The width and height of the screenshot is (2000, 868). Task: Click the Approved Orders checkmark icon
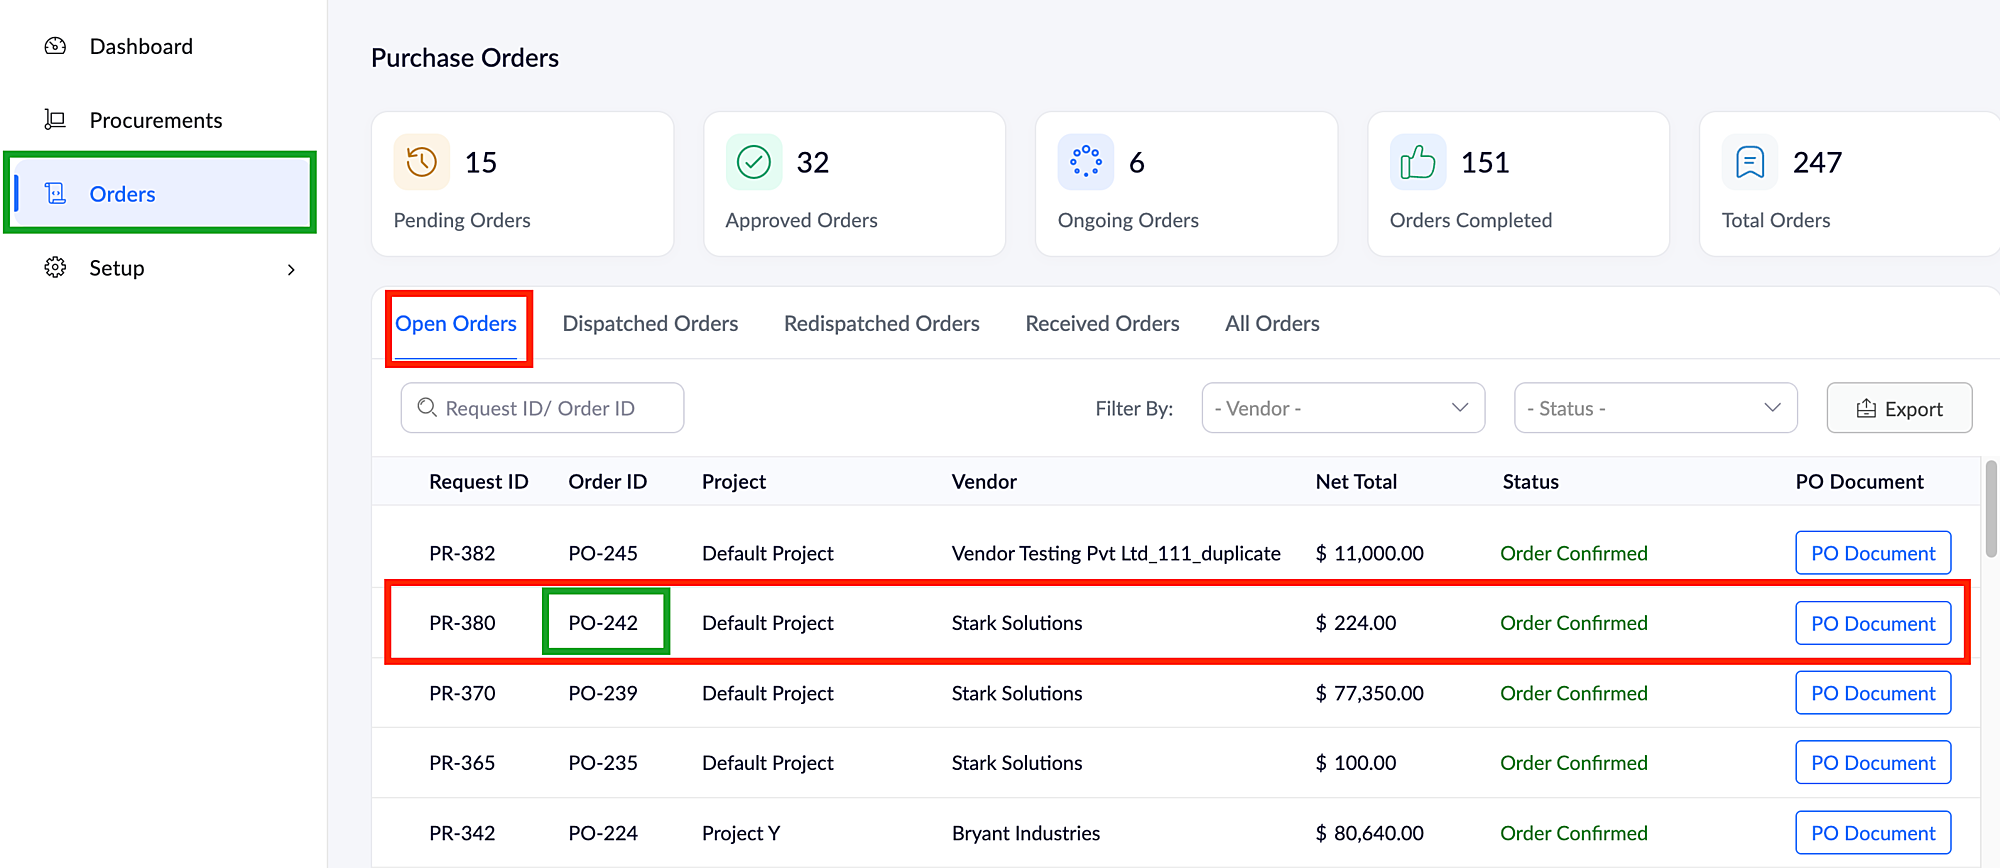(x=754, y=162)
